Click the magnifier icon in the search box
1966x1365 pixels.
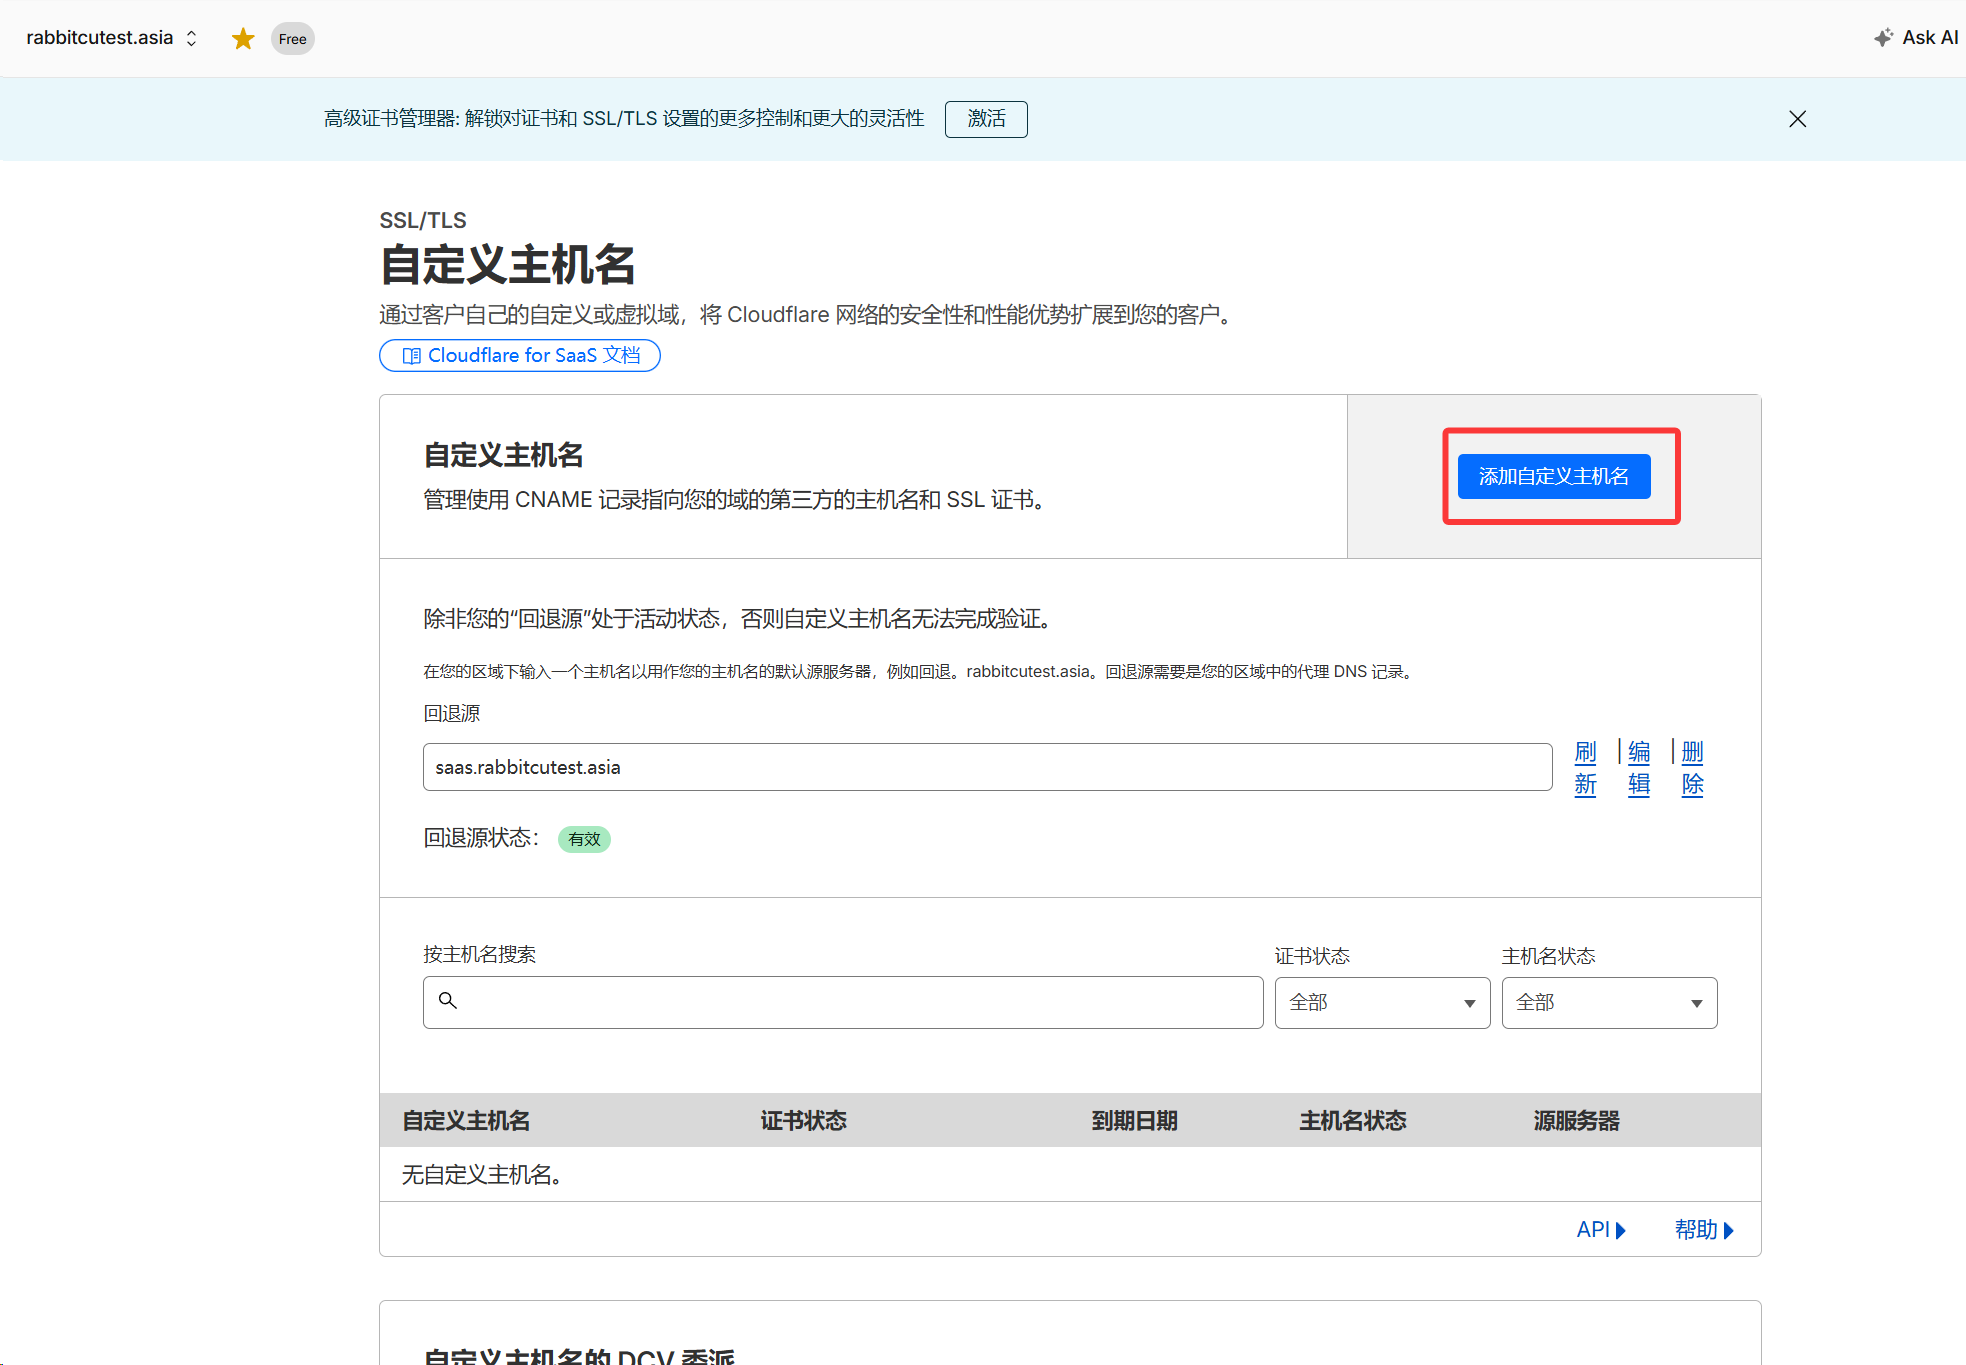(x=448, y=1001)
